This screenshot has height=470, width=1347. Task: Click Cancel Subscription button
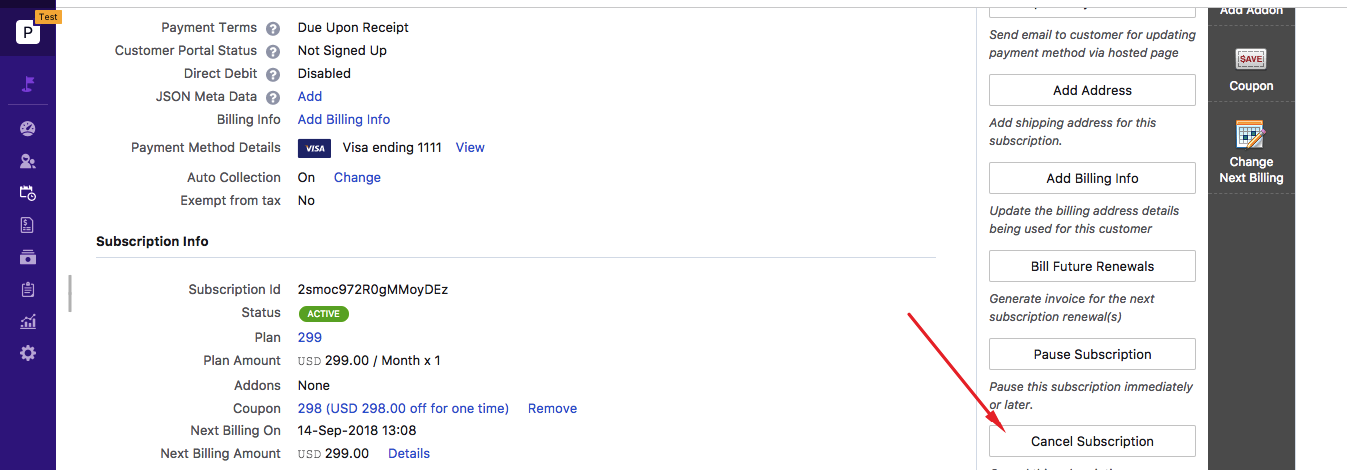tap(1092, 441)
